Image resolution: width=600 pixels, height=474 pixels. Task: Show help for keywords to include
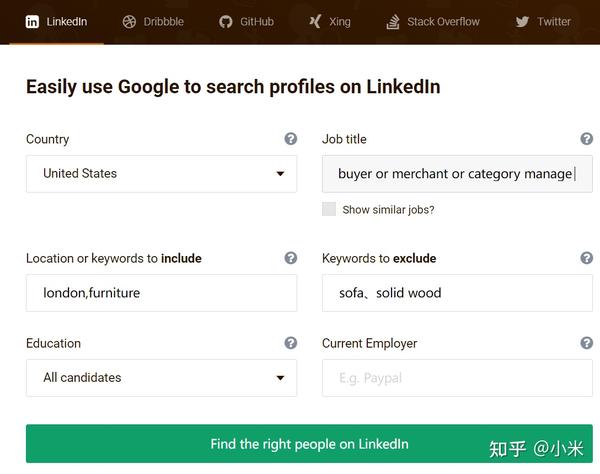pyautogui.click(x=291, y=258)
